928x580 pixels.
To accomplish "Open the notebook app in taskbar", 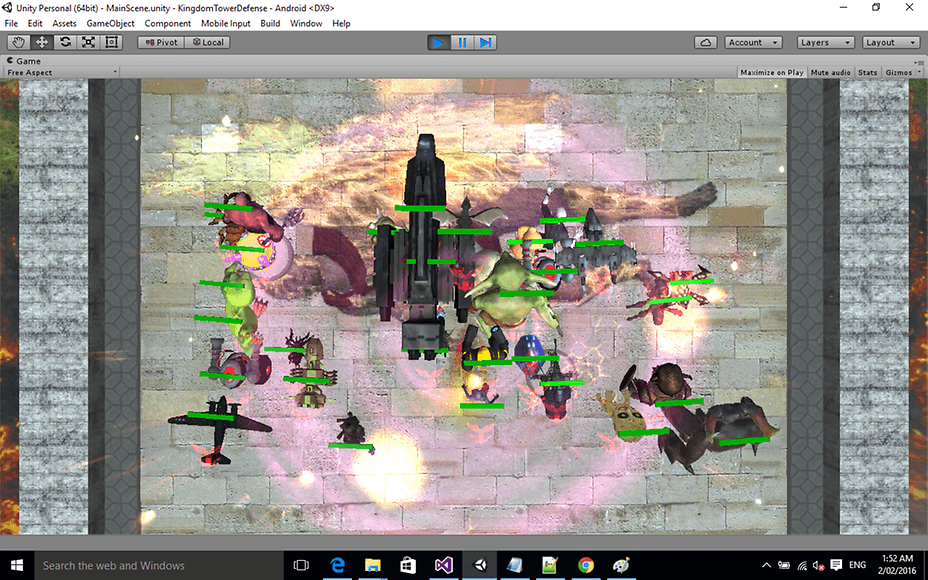I will point(515,565).
